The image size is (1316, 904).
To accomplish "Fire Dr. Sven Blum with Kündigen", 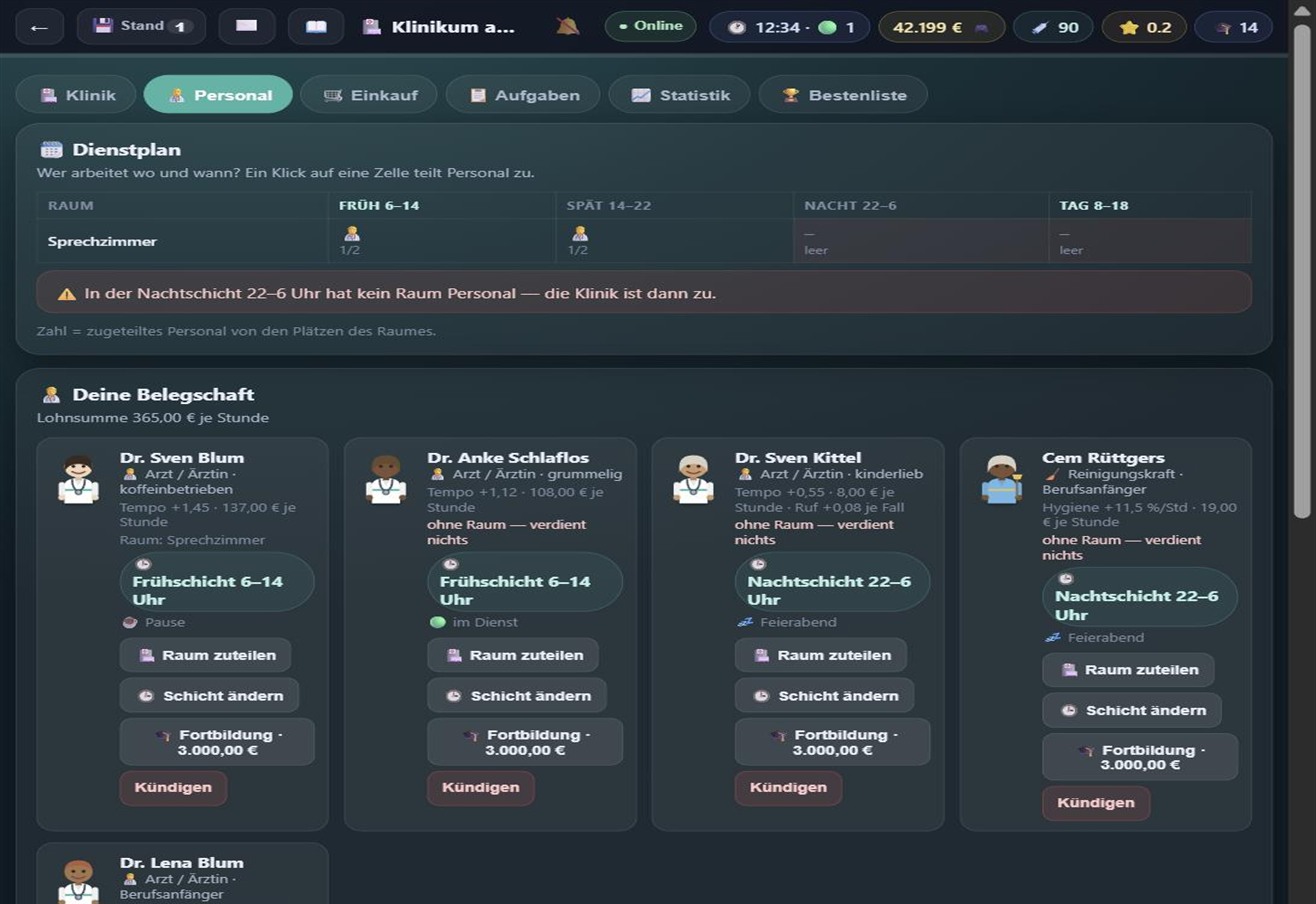I will [x=173, y=788].
